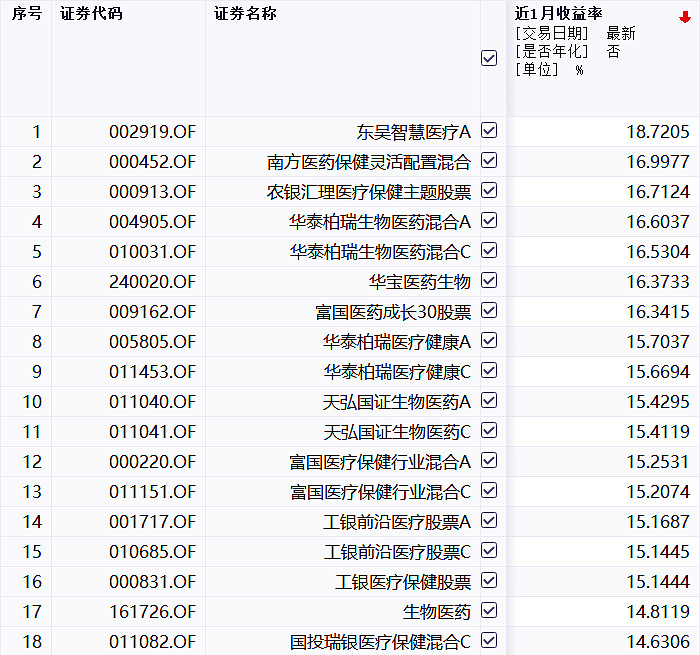This screenshot has width=700, height=655.
Task: Change the 是否年化 value 否
Action: 613,52
